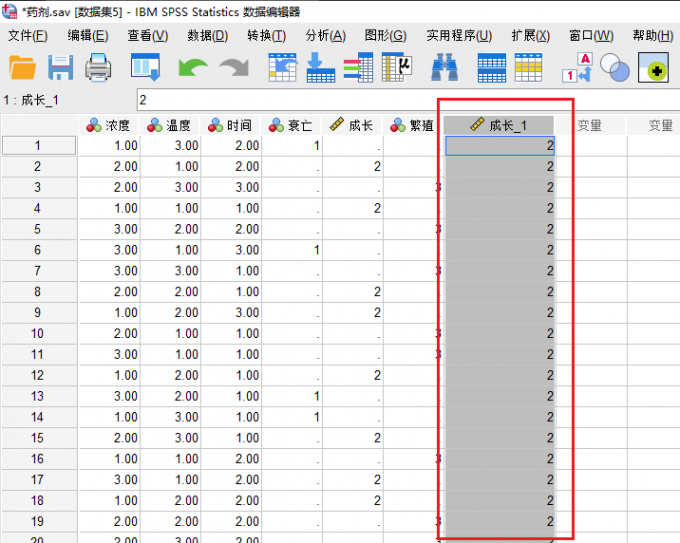Click the Value labels icon
The height and width of the screenshot is (543, 680).
click(578, 68)
